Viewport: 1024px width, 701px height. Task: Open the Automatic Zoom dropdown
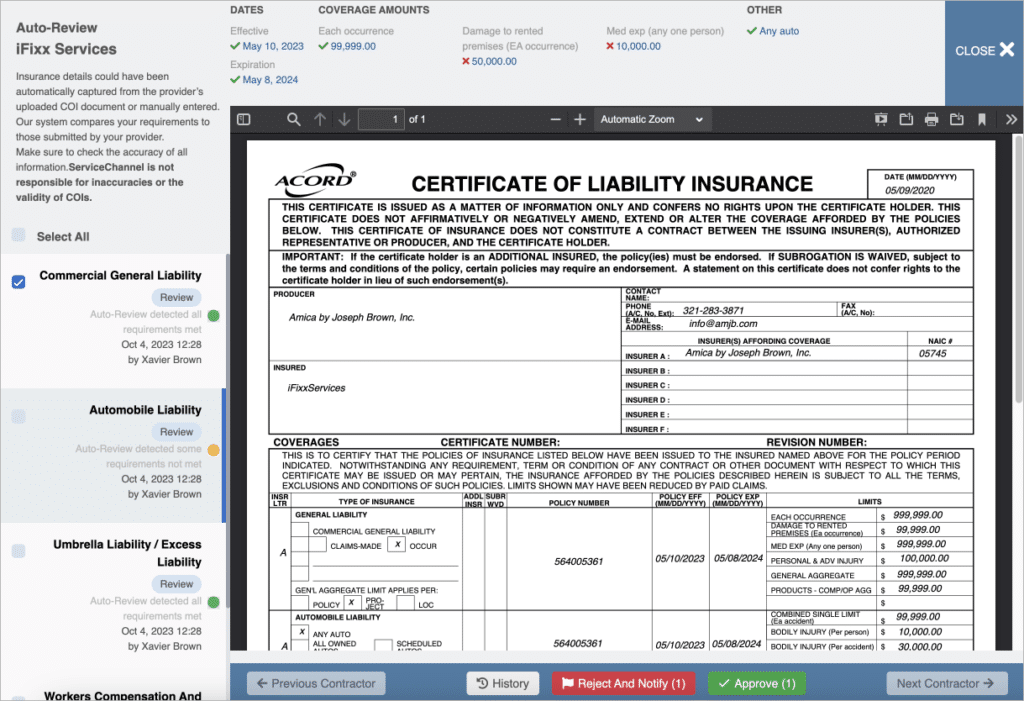click(652, 120)
